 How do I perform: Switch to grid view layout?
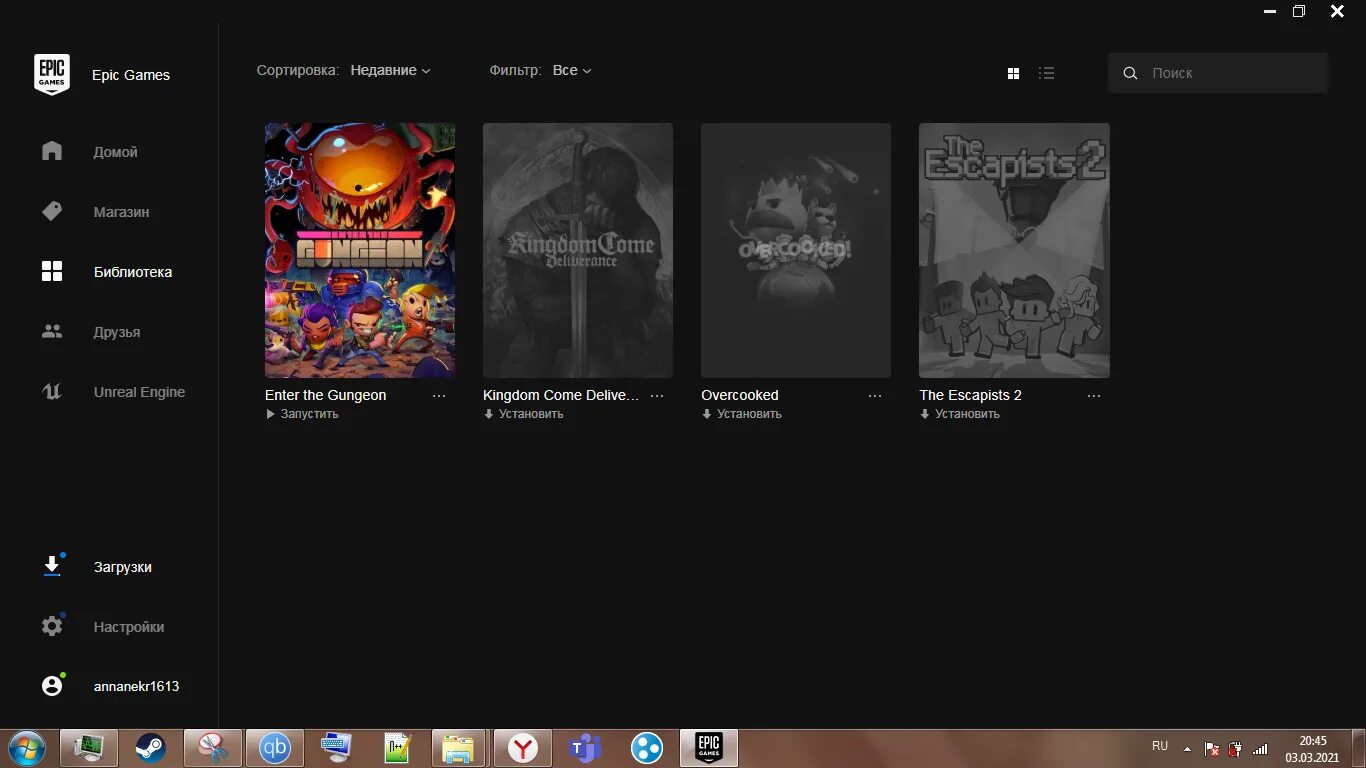(x=1013, y=73)
